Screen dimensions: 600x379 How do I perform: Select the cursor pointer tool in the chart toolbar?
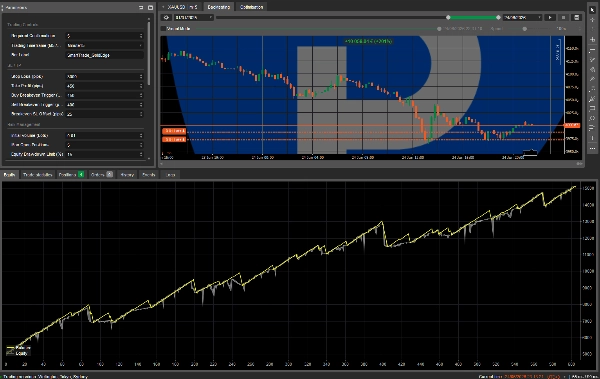[x=592, y=10]
